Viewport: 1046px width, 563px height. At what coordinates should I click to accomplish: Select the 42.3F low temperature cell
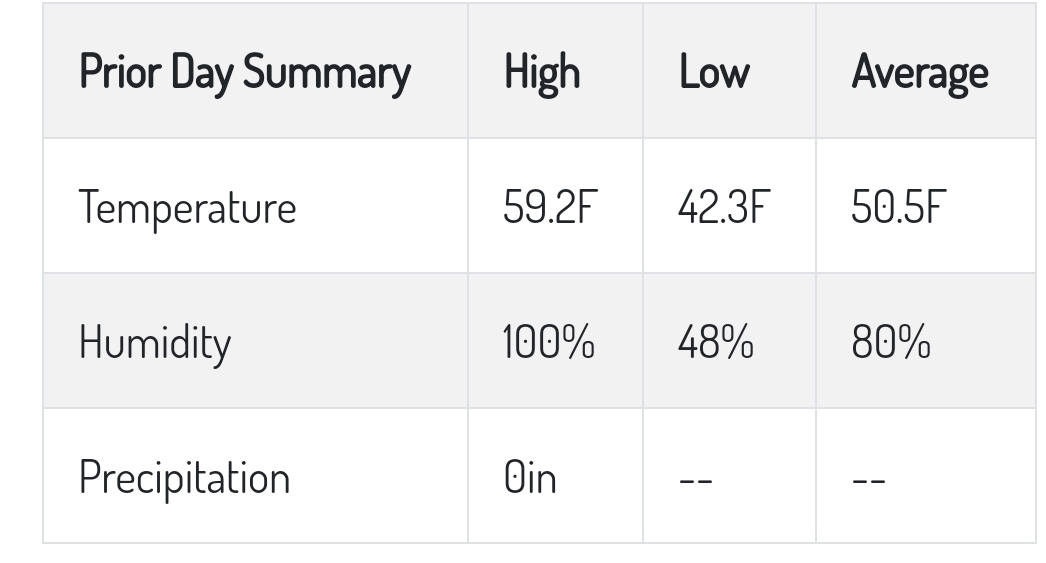pyautogui.click(x=724, y=207)
